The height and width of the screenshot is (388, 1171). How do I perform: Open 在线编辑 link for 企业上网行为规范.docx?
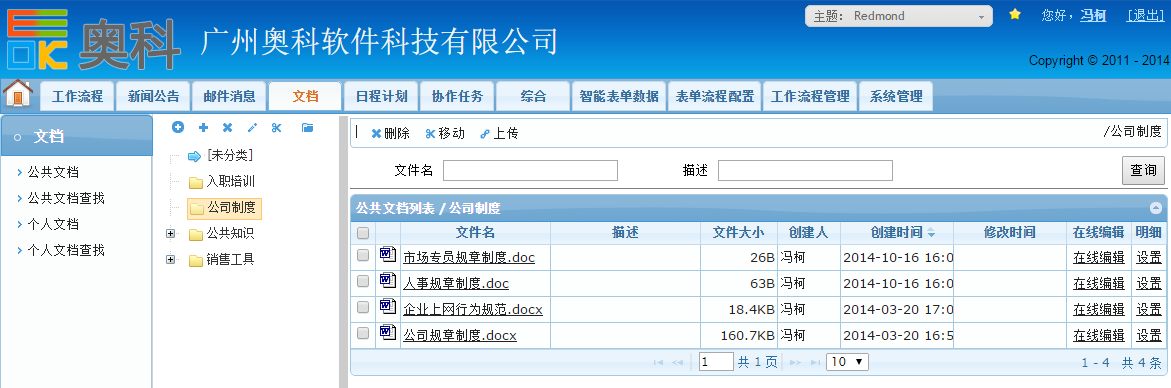point(1099,309)
